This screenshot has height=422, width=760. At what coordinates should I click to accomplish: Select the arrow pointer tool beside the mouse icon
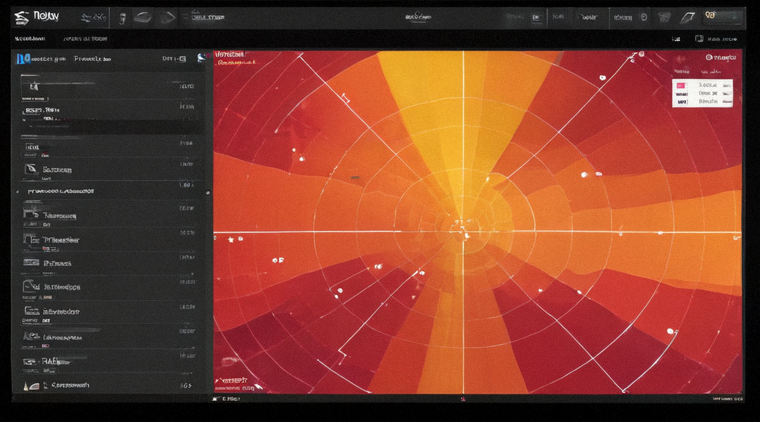click(x=167, y=18)
